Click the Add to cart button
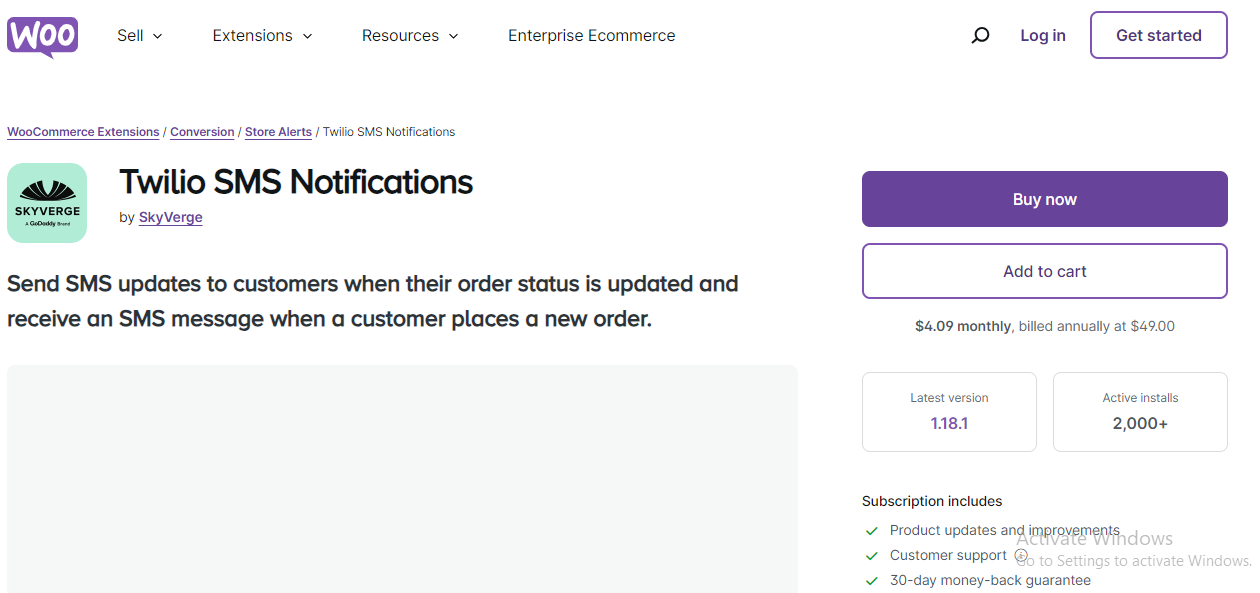Viewport: 1260px width, 593px height. tap(1044, 270)
